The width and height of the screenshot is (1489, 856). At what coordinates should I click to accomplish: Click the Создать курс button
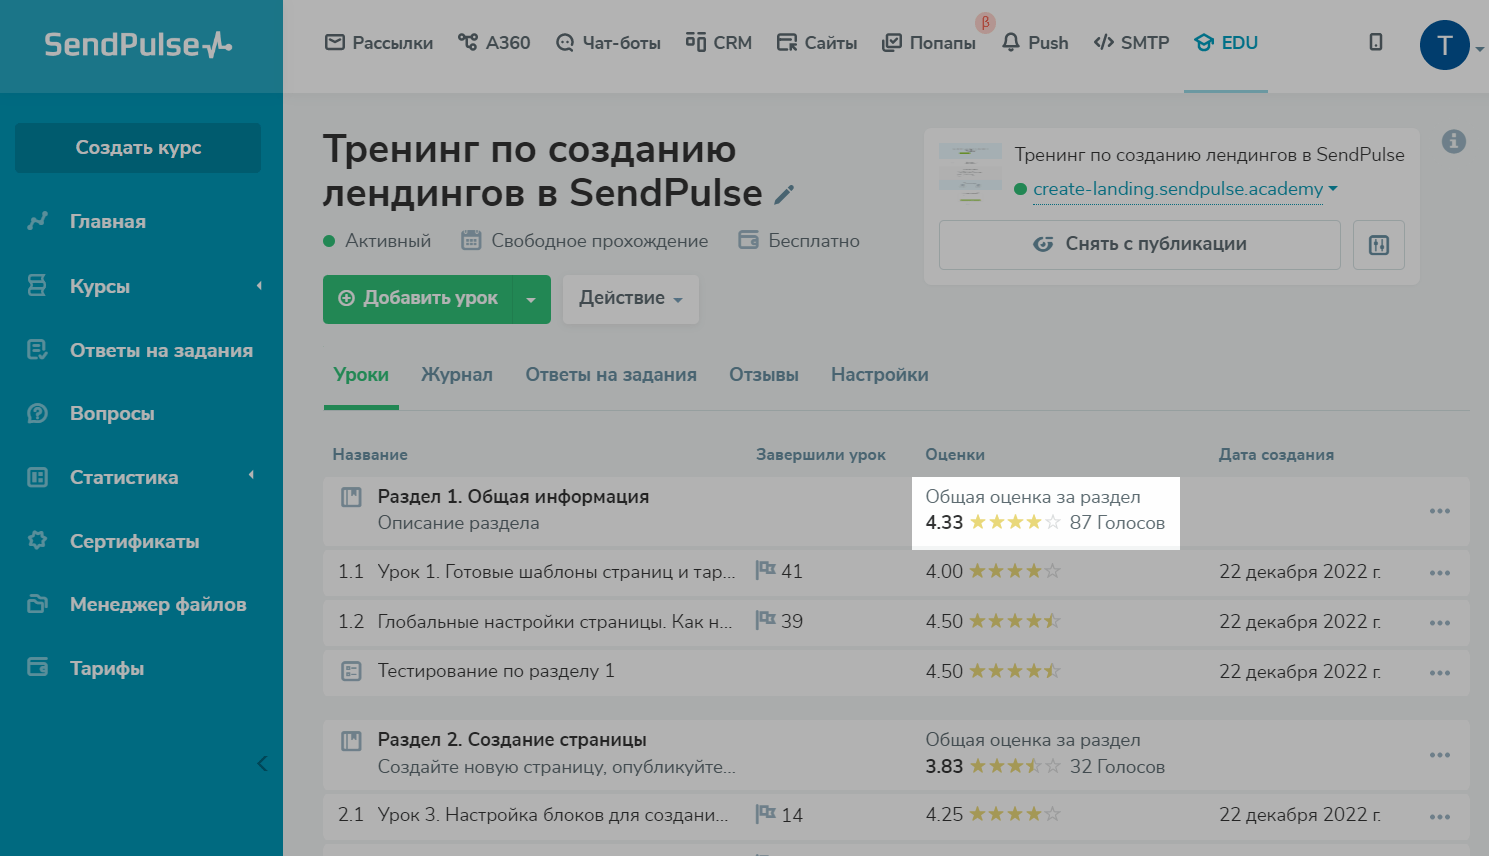coord(138,148)
